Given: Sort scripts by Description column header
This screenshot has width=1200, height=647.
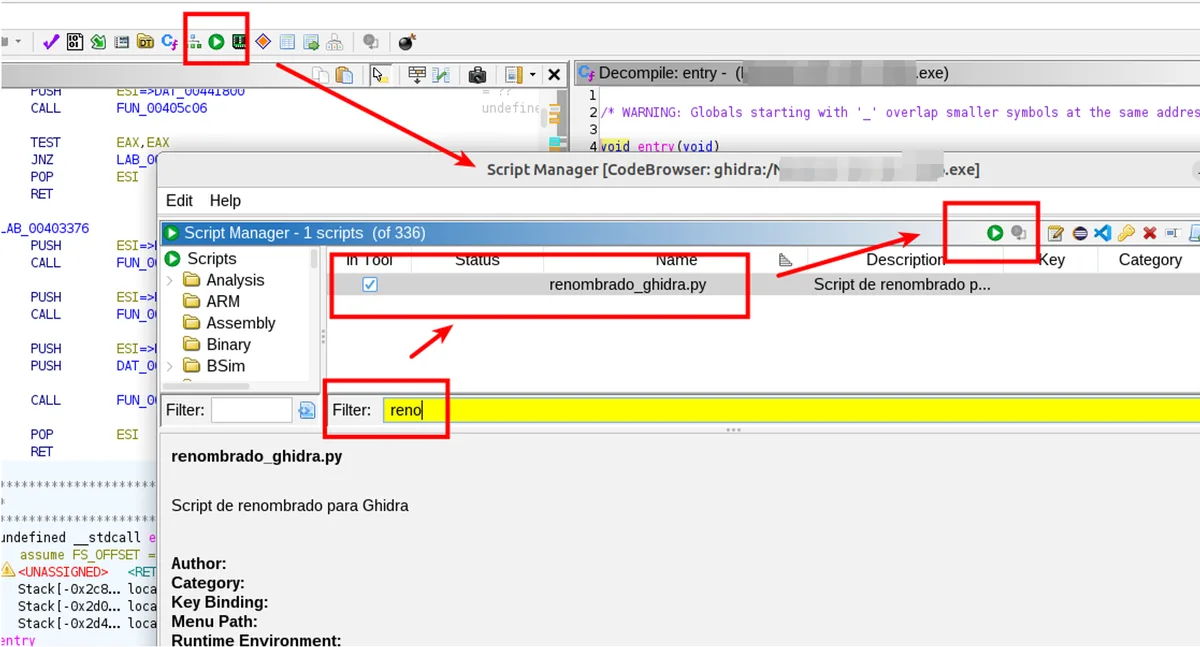Looking at the screenshot, I should pos(905,260).
